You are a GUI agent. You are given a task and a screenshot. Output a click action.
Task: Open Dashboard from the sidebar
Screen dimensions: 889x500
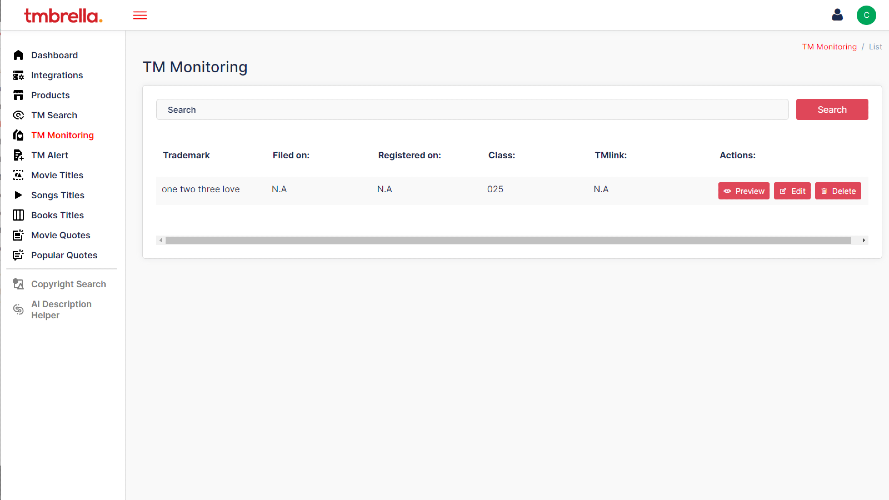tap(54, 55)
